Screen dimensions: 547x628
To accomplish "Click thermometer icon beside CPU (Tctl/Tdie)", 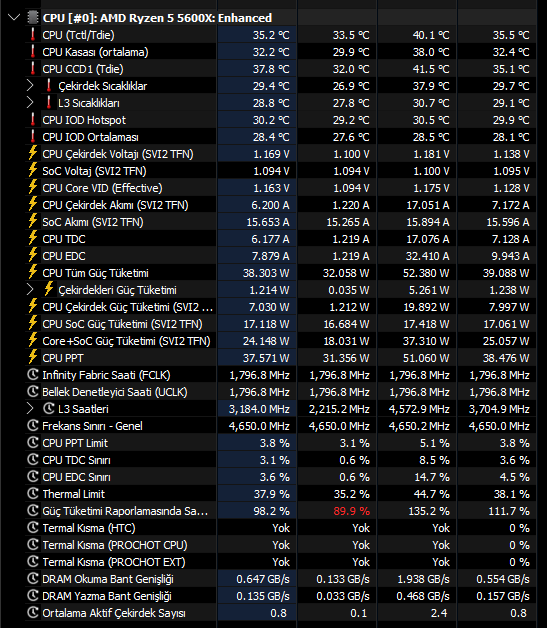I will pyautogui.click(x=33, y=34).
